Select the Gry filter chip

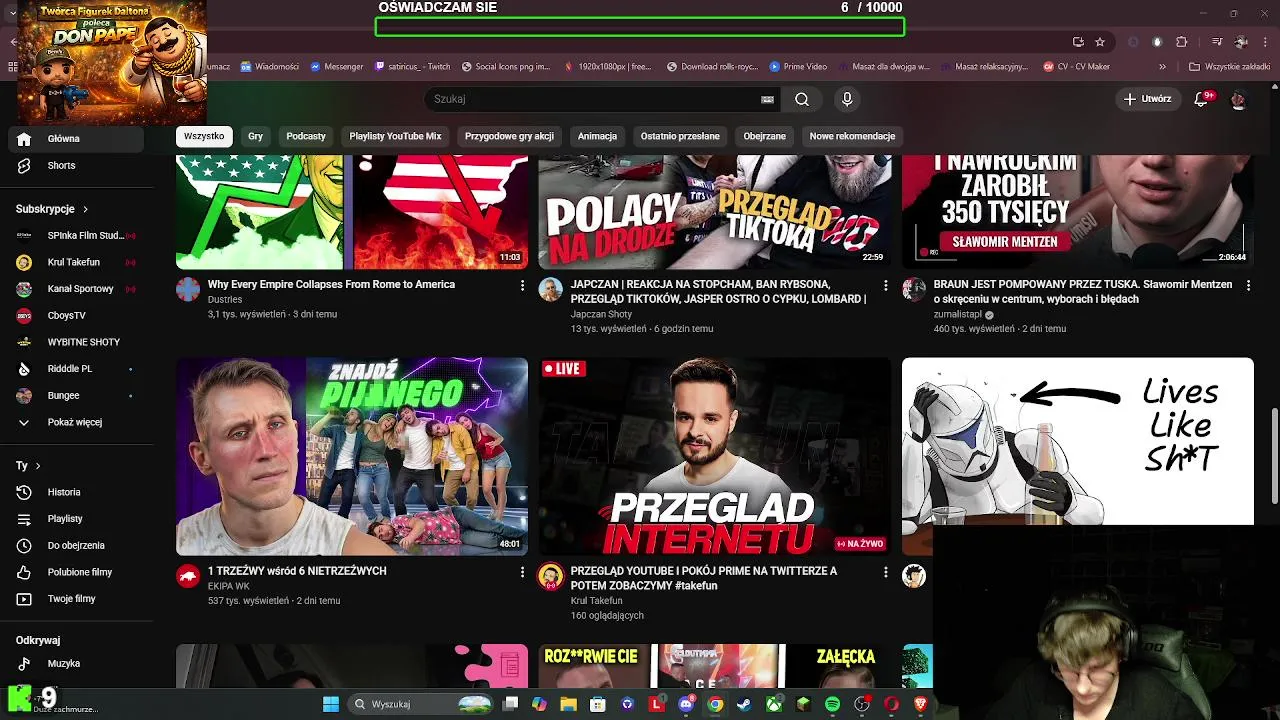point(256,136)
